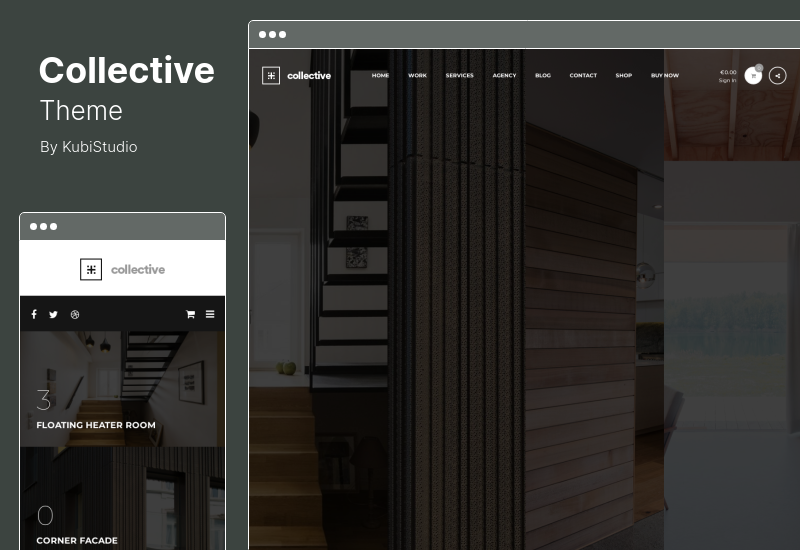Click the Collective title heading
The height and width of the screenshot is (550, 800).
pyautogui.click(x=127, y=70)
